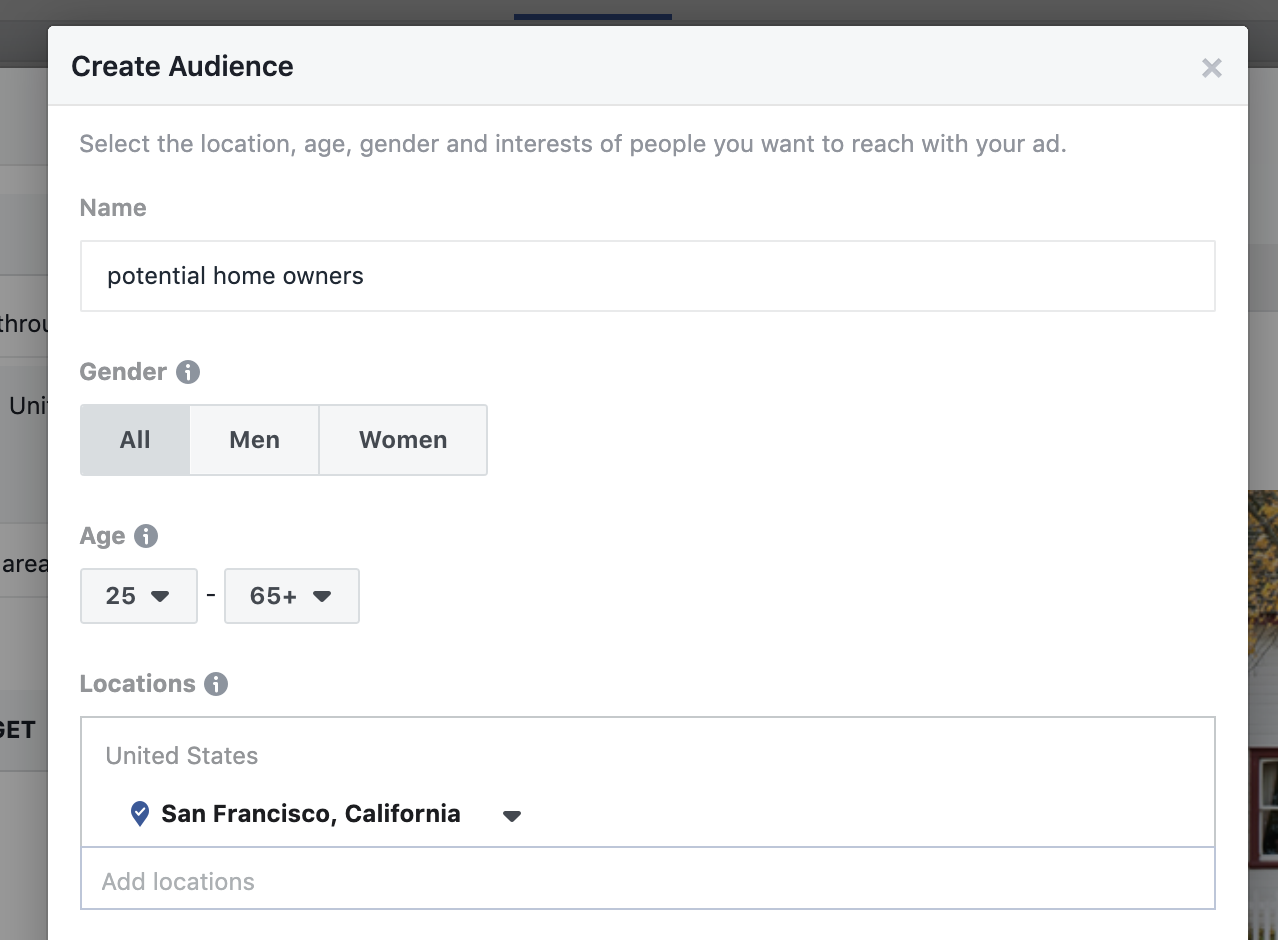The height and width of the screenshot is (940, 1278).
Task: Open the minimum age dropdown showing 25
Action: click(x=138, y=596)
